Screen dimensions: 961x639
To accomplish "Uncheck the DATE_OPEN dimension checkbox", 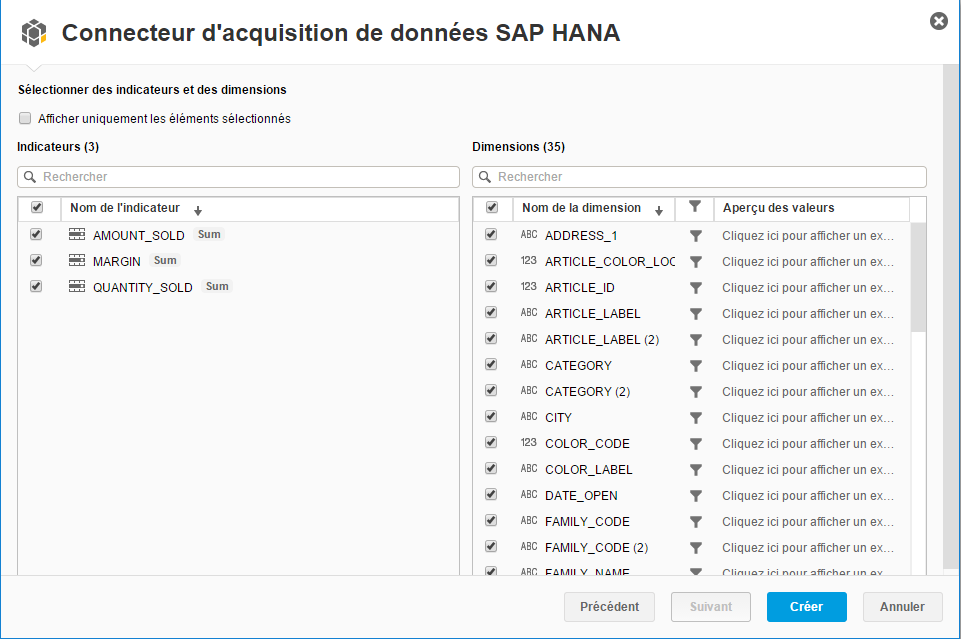I will tap(491, 494).
